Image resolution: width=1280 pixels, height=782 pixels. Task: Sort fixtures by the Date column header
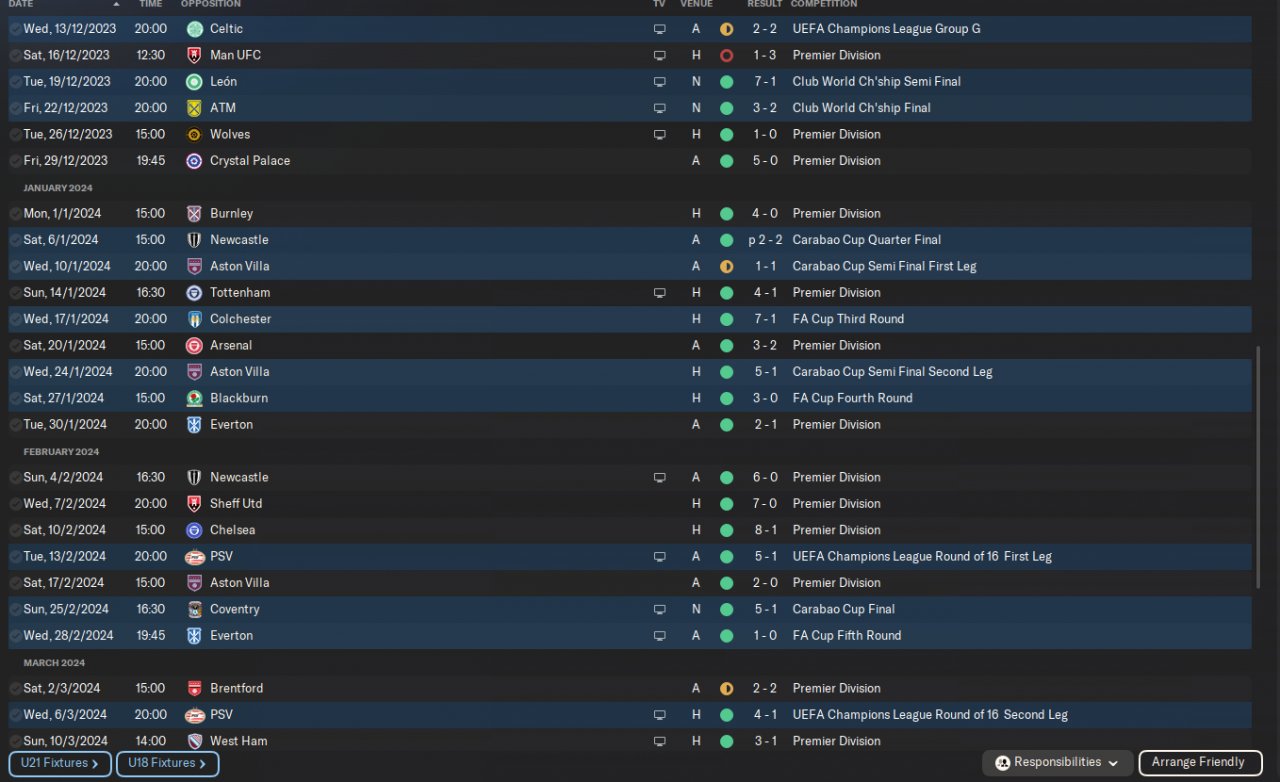pos(21,4)
